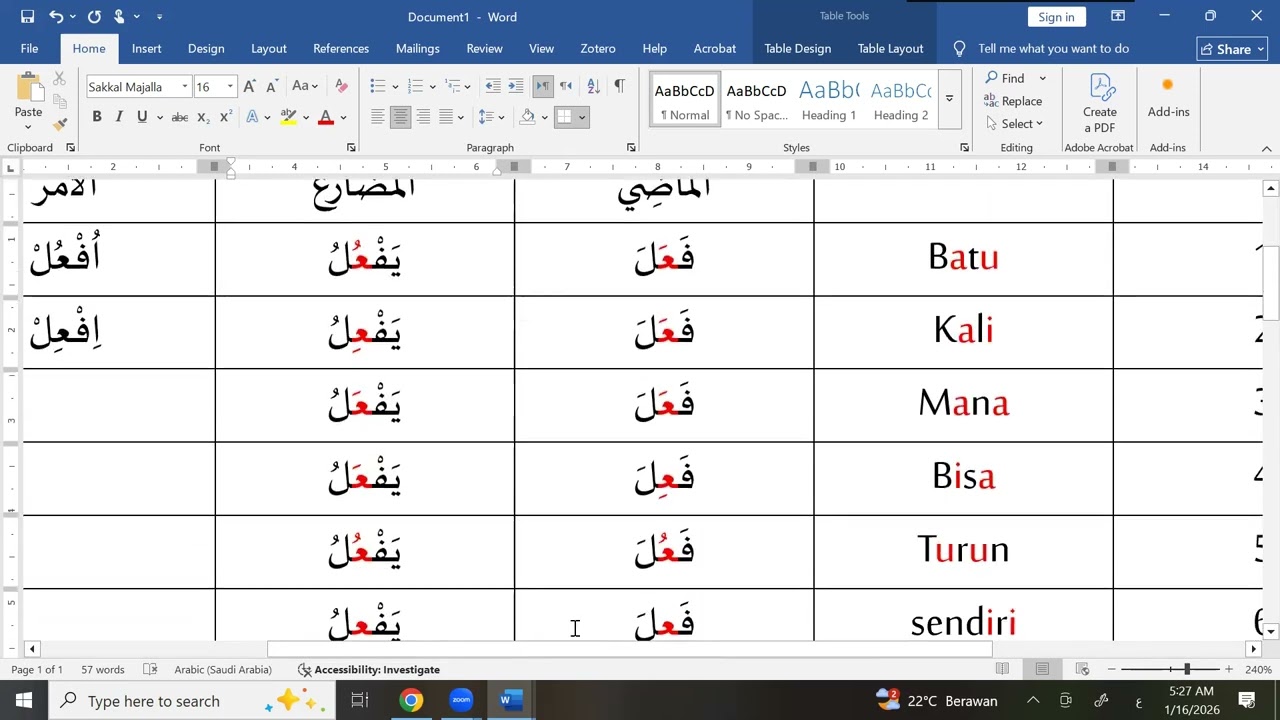Open the File tab
The image size is (1280, 720).
(29, 48)
